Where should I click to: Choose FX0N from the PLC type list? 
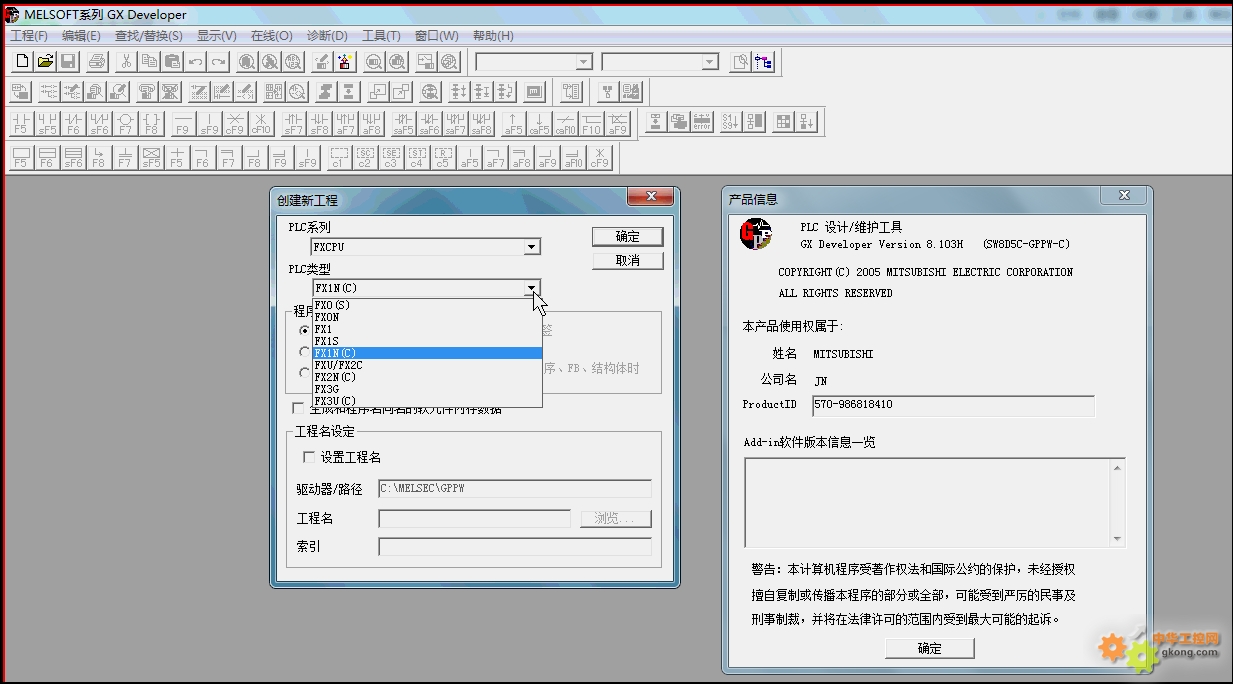point(427,317)
